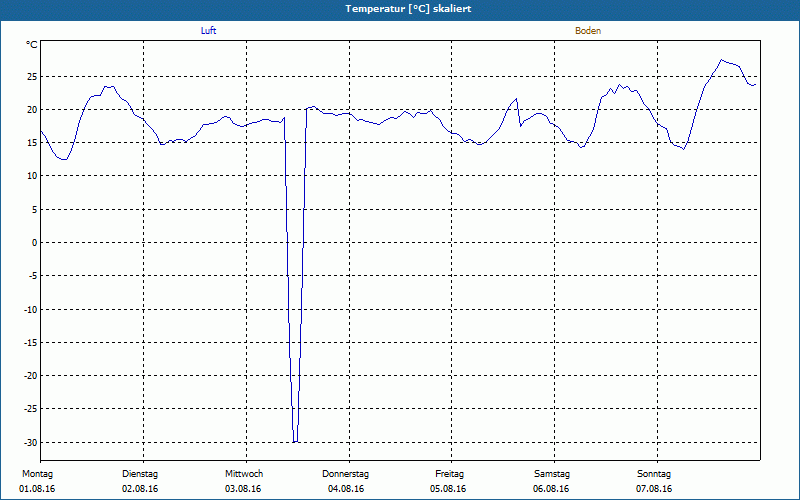
Task: Click the 10 y-axis value
Action: 32,176
